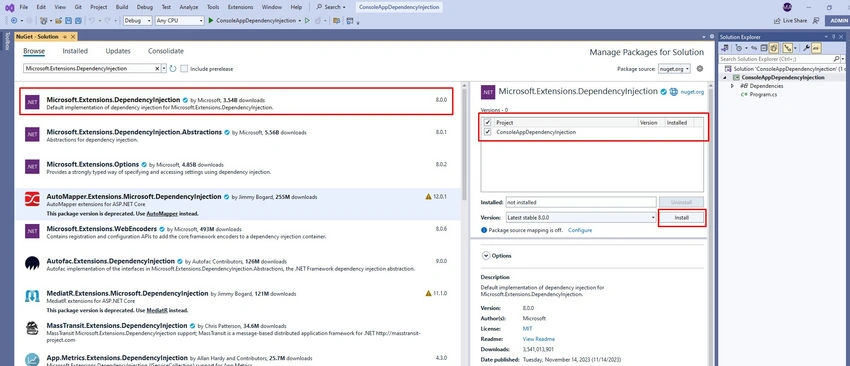Click the user account avatar
The width and height of the screenshot is (850, 366).
click(788, 7)
